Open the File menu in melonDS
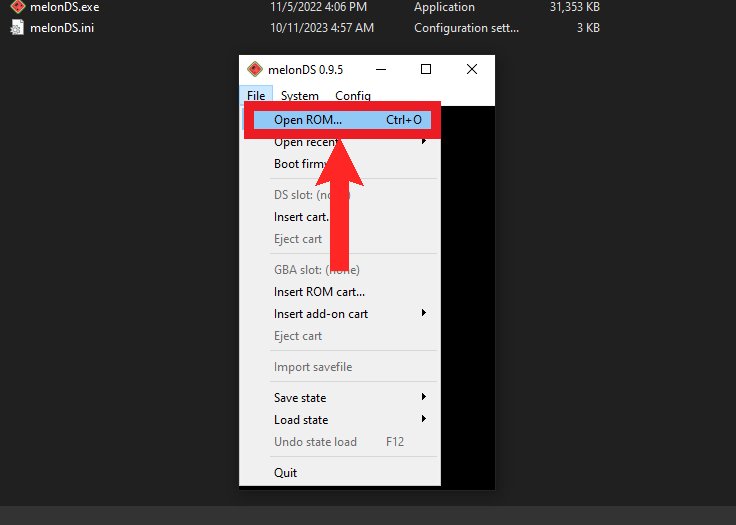 click(x=256, y=96)
